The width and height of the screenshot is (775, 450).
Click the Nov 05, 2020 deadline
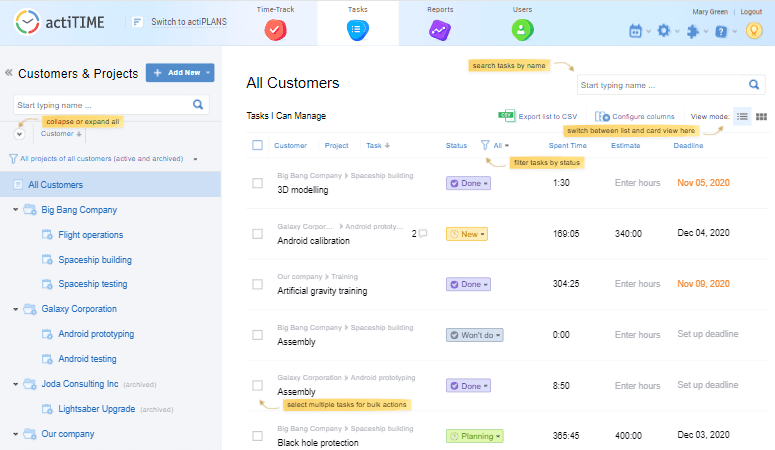pyautogui.click(x=703, y=183)
